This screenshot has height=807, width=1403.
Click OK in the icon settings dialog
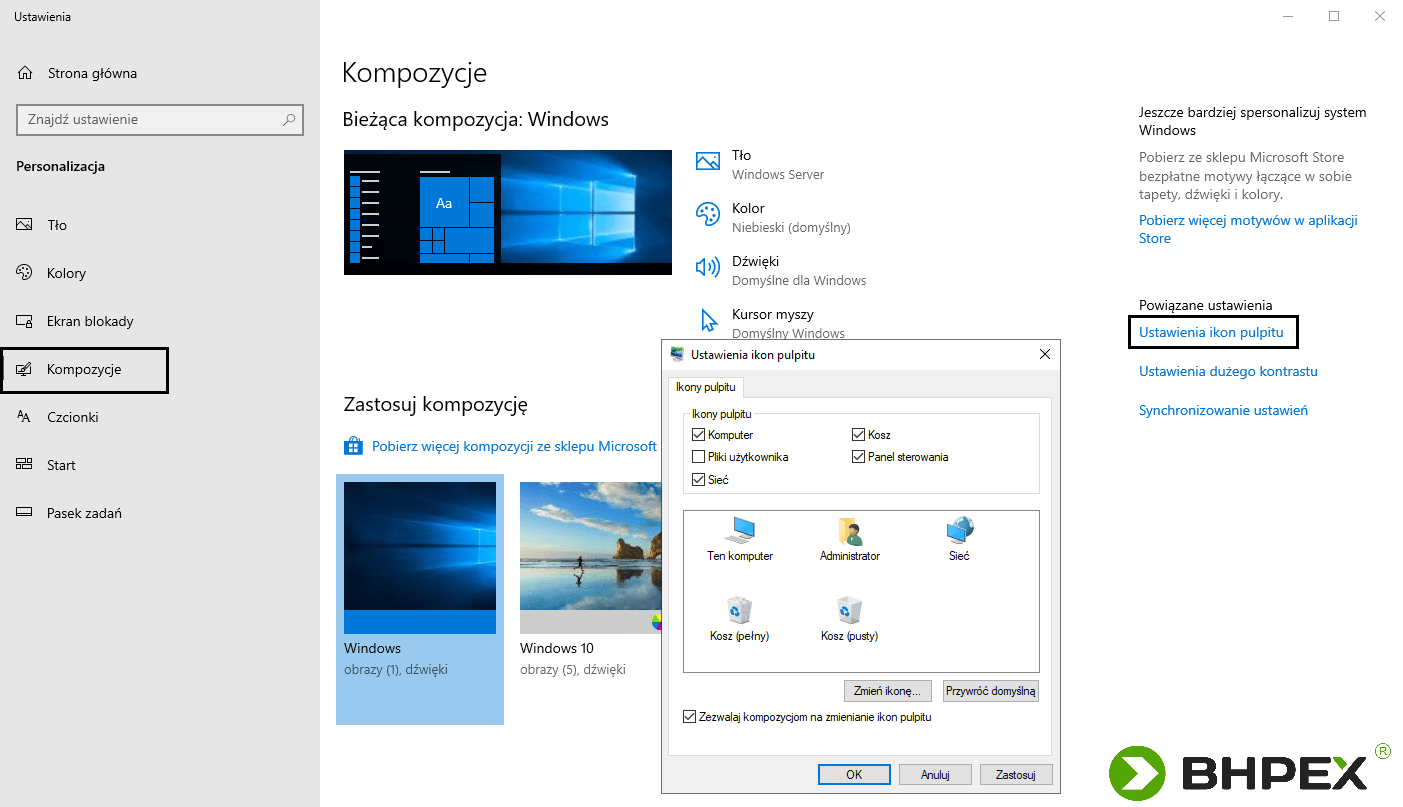pyautogui.click(x=854, y=774)
